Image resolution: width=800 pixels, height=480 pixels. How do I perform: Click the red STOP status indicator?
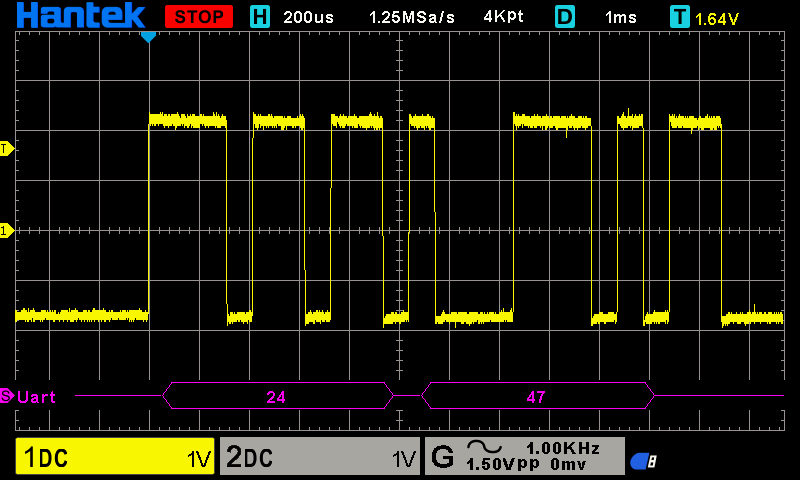(x=199, y=17)
